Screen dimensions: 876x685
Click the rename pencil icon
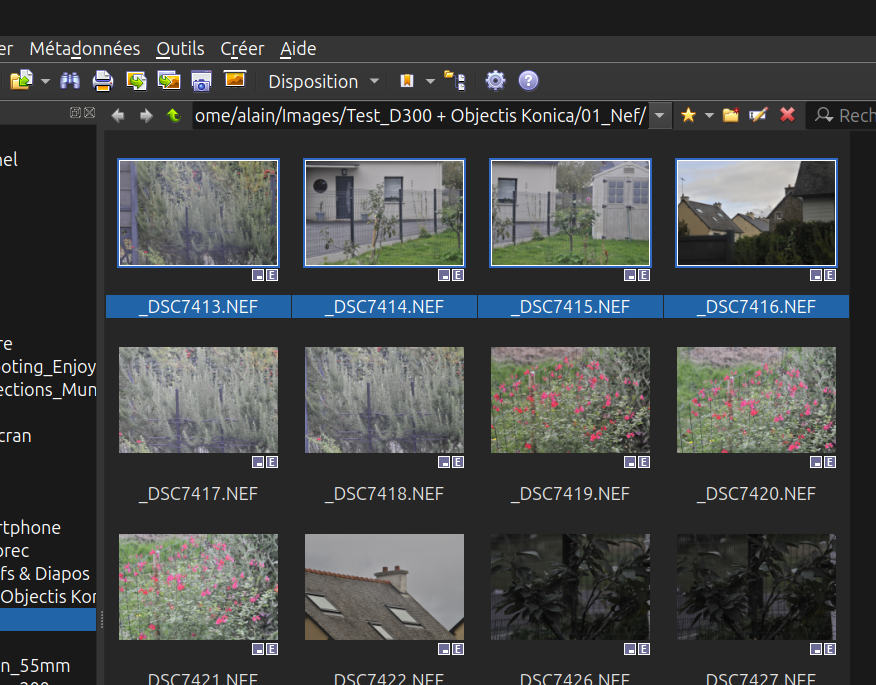tap(758, 115)
